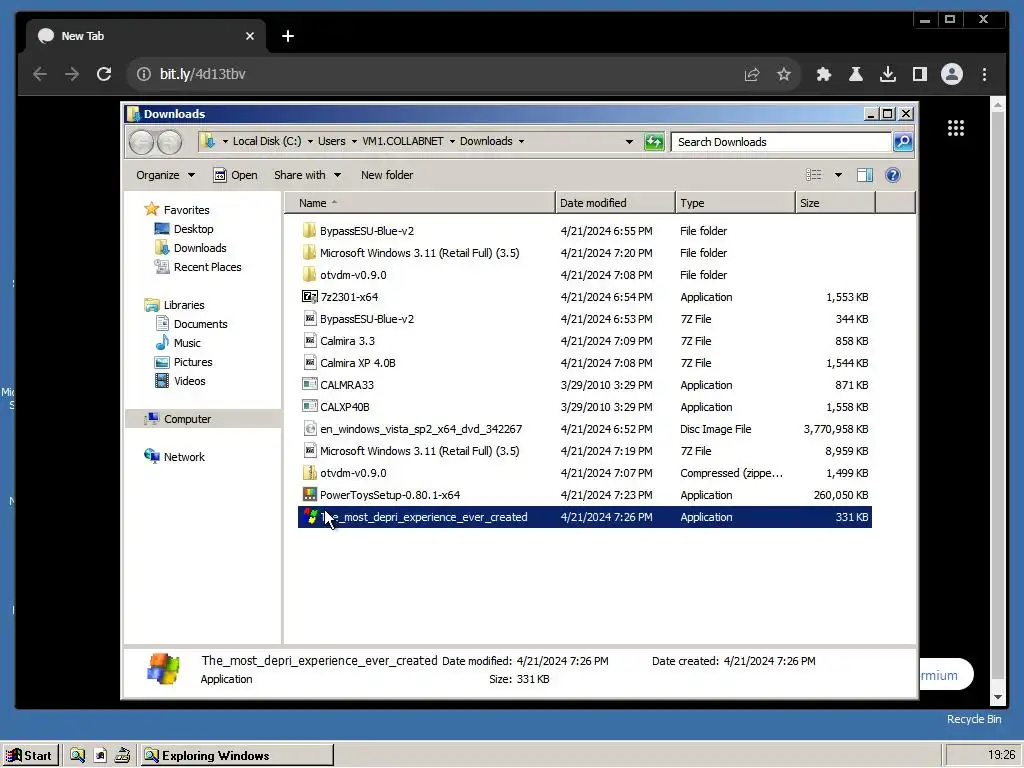Expand the dropdown arrow after VM1.COLLABNET

tap(452, 142)
